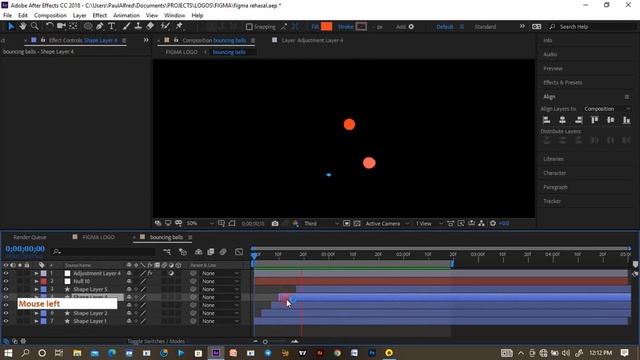640x360 pixels.
Task: Click Toggle Switches / Modes button
Action: [156, 341]
